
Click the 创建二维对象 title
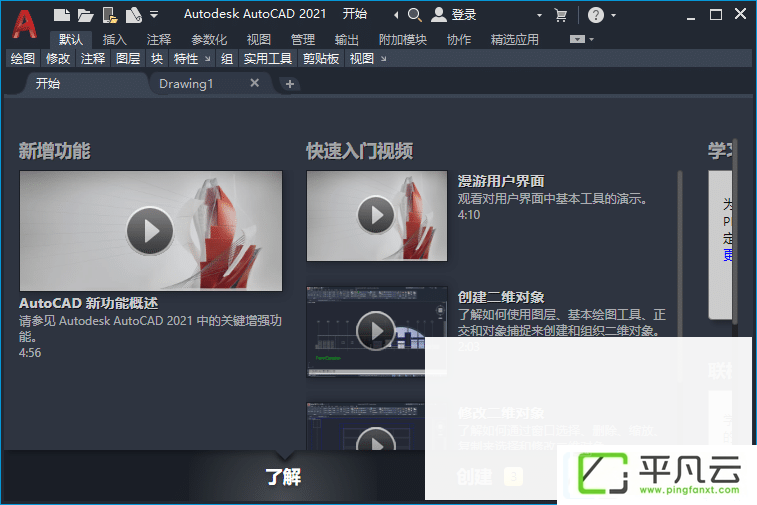(x=501, y=297)
